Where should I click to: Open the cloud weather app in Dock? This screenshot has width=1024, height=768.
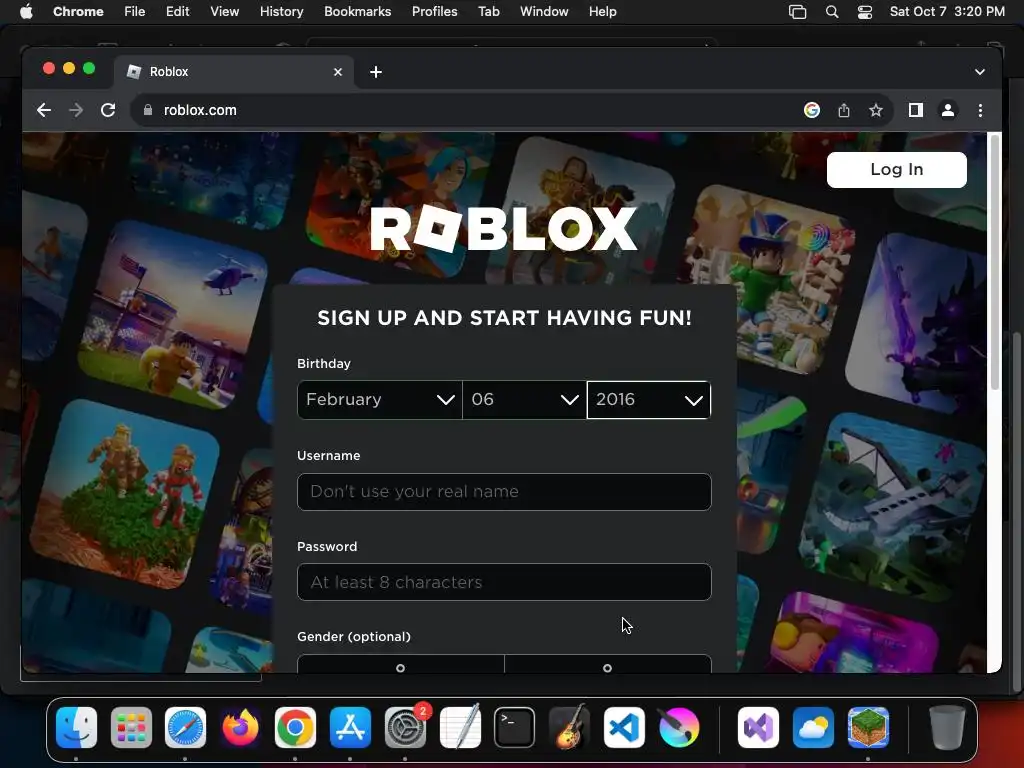[x=813, y=727]
